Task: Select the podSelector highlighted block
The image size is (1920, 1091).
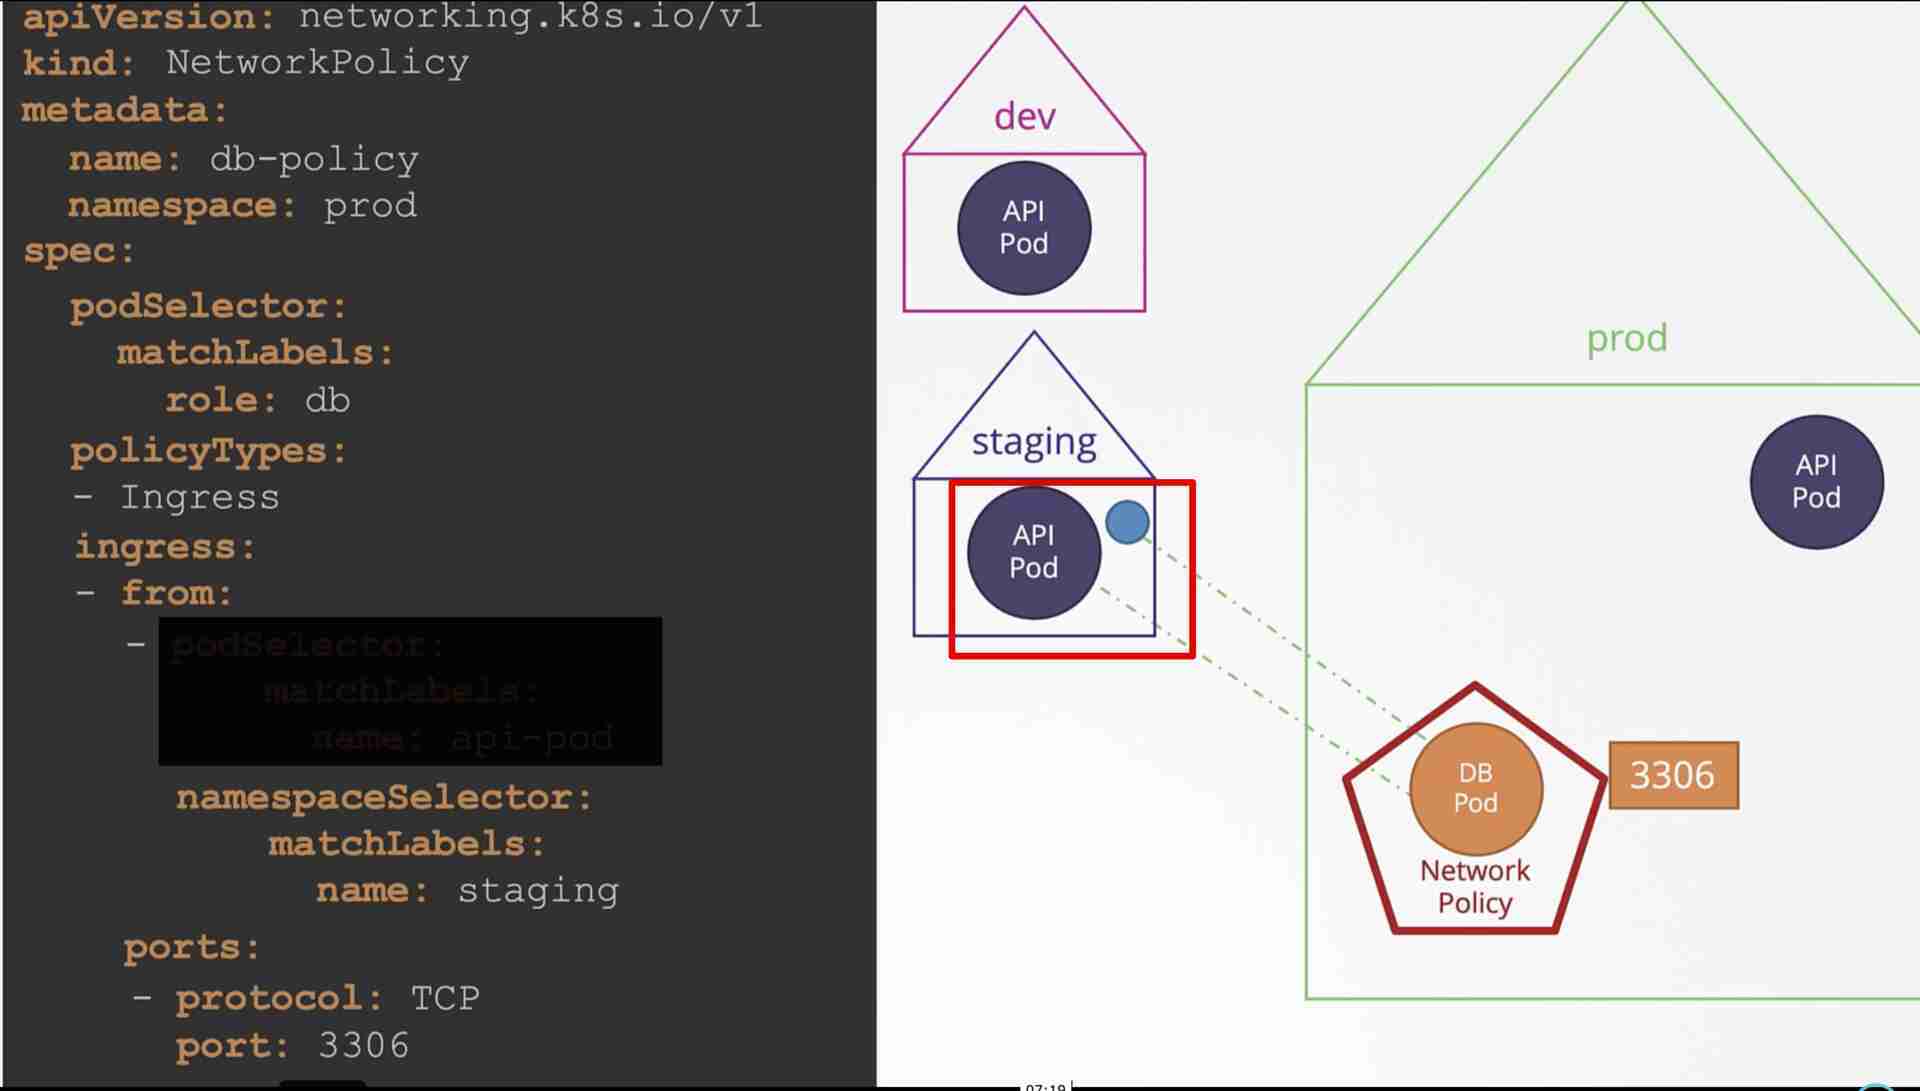Action: coord(411,691)
